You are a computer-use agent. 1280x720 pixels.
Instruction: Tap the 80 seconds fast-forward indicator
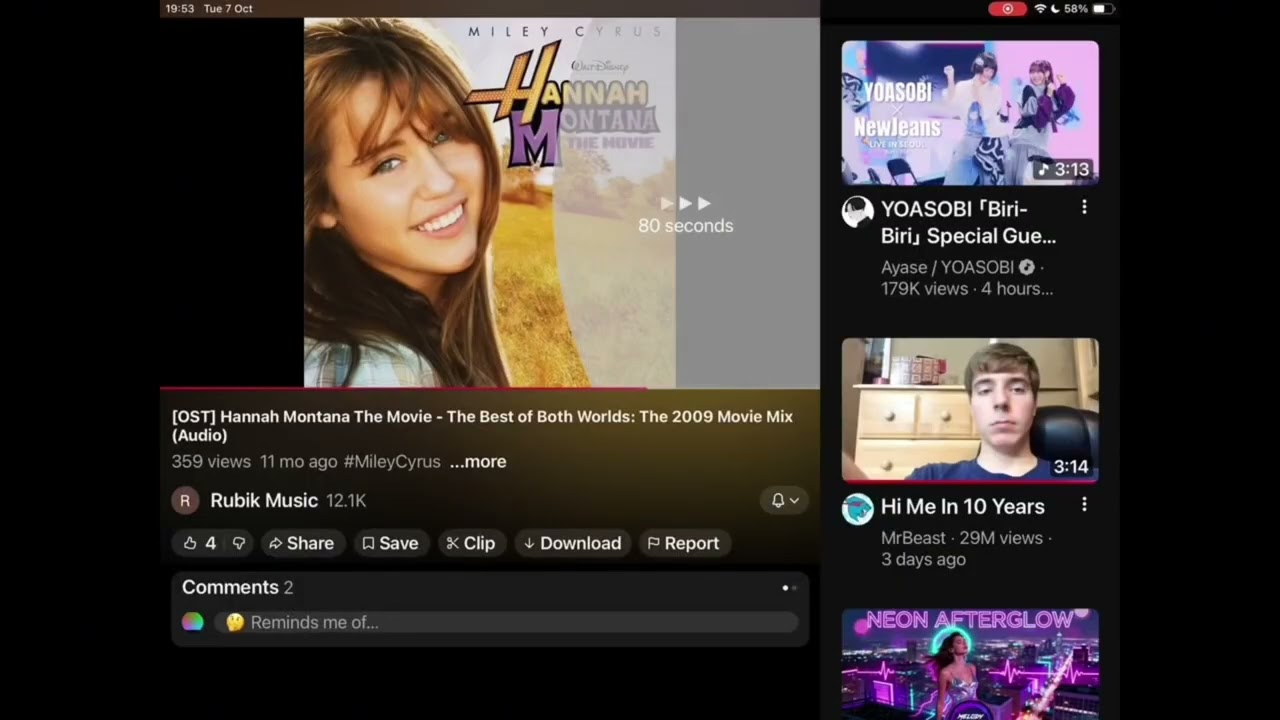686,215
